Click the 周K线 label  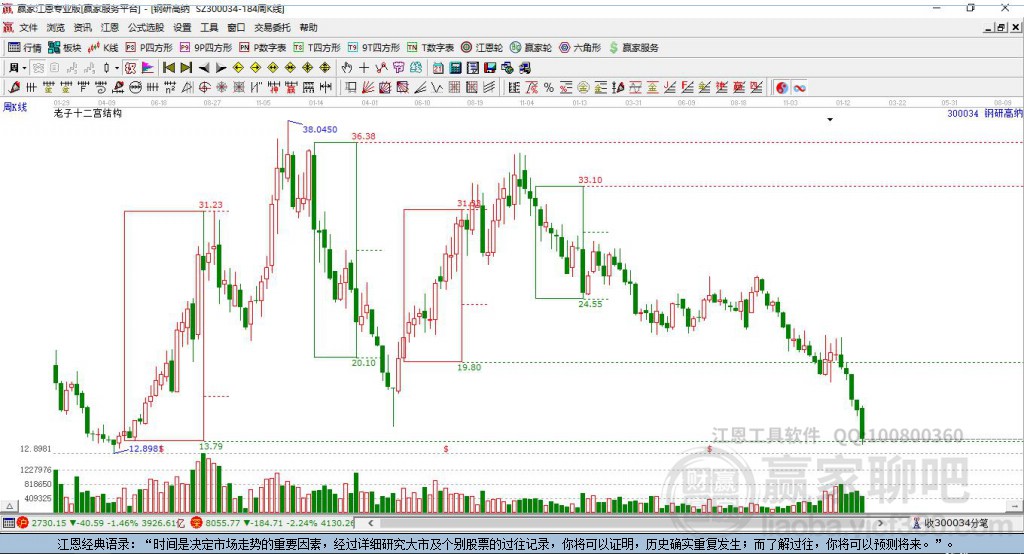[15, 106]
